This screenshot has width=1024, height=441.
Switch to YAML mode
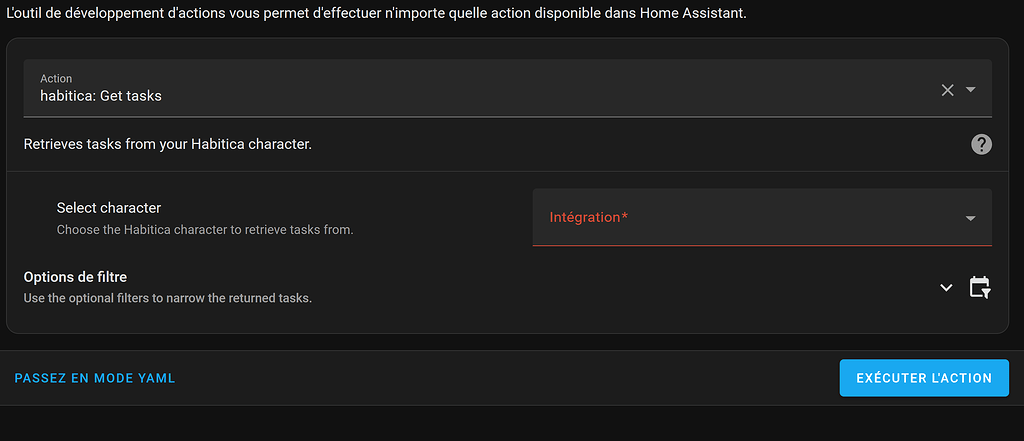click(x=95, y=378)
